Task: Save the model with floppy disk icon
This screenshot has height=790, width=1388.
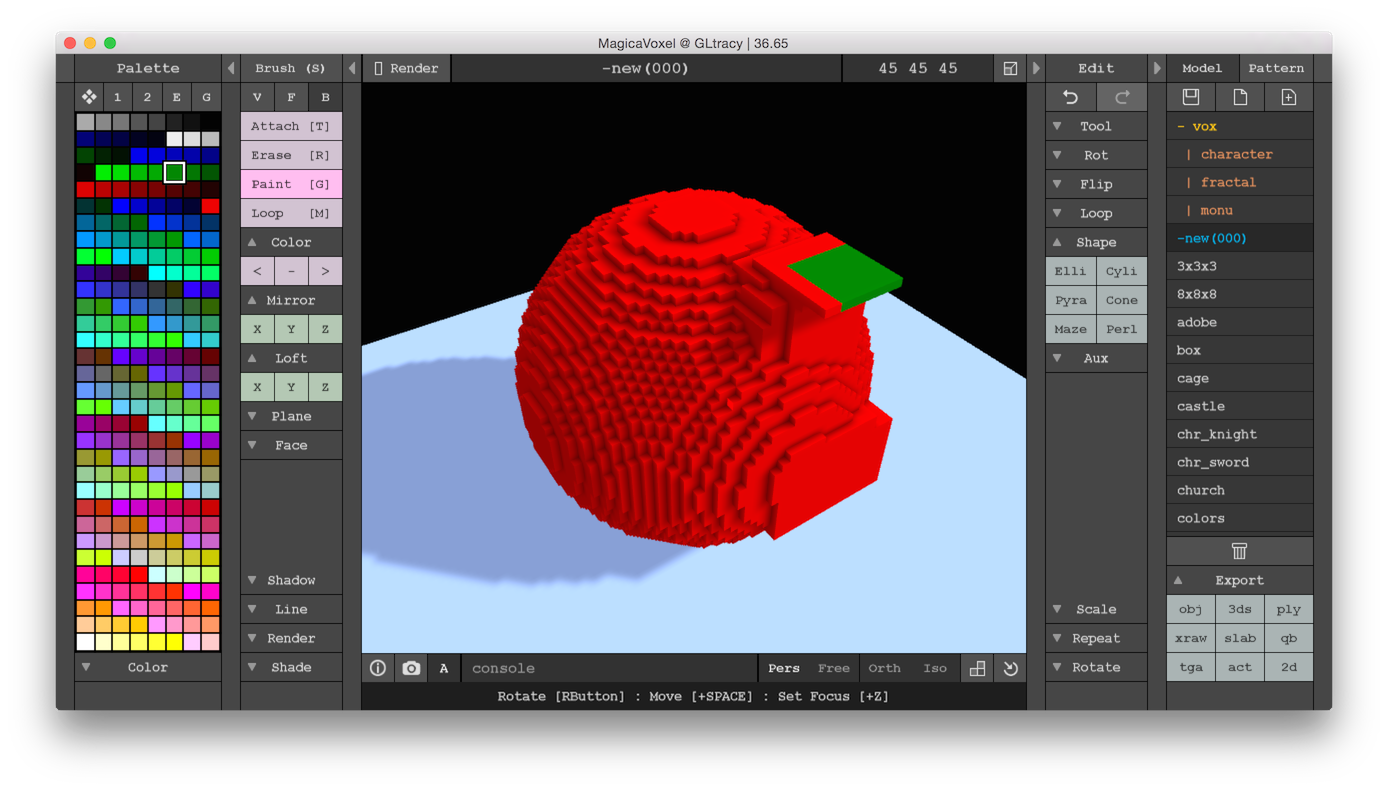Action: [x=1190, y=97]
